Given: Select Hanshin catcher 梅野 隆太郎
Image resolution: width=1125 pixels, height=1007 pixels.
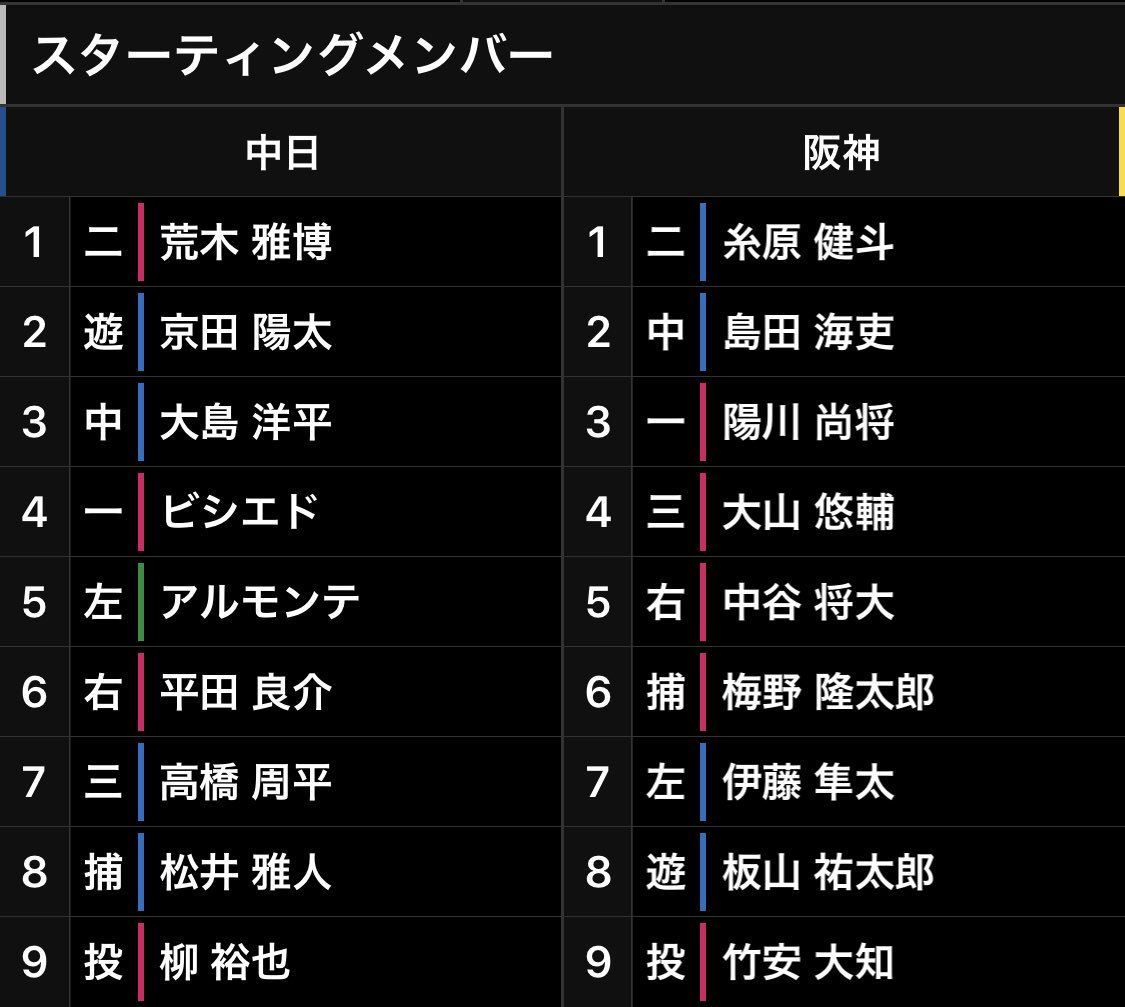Looking at the screenshot, I should [828, 693].
